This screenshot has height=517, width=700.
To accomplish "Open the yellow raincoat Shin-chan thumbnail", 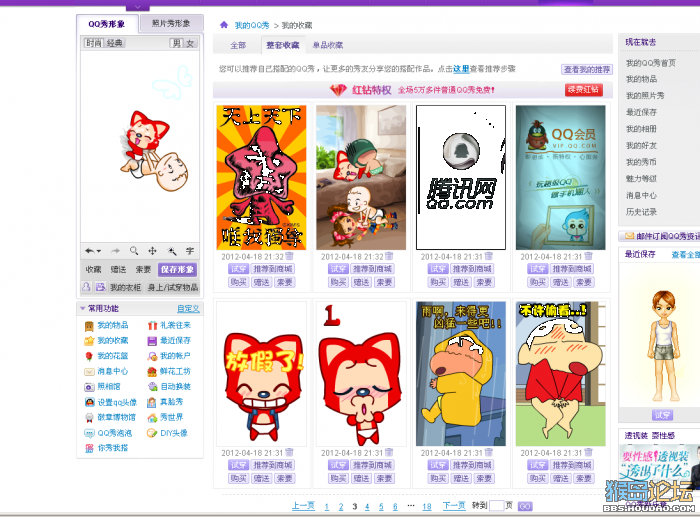I will click(461, 374).
